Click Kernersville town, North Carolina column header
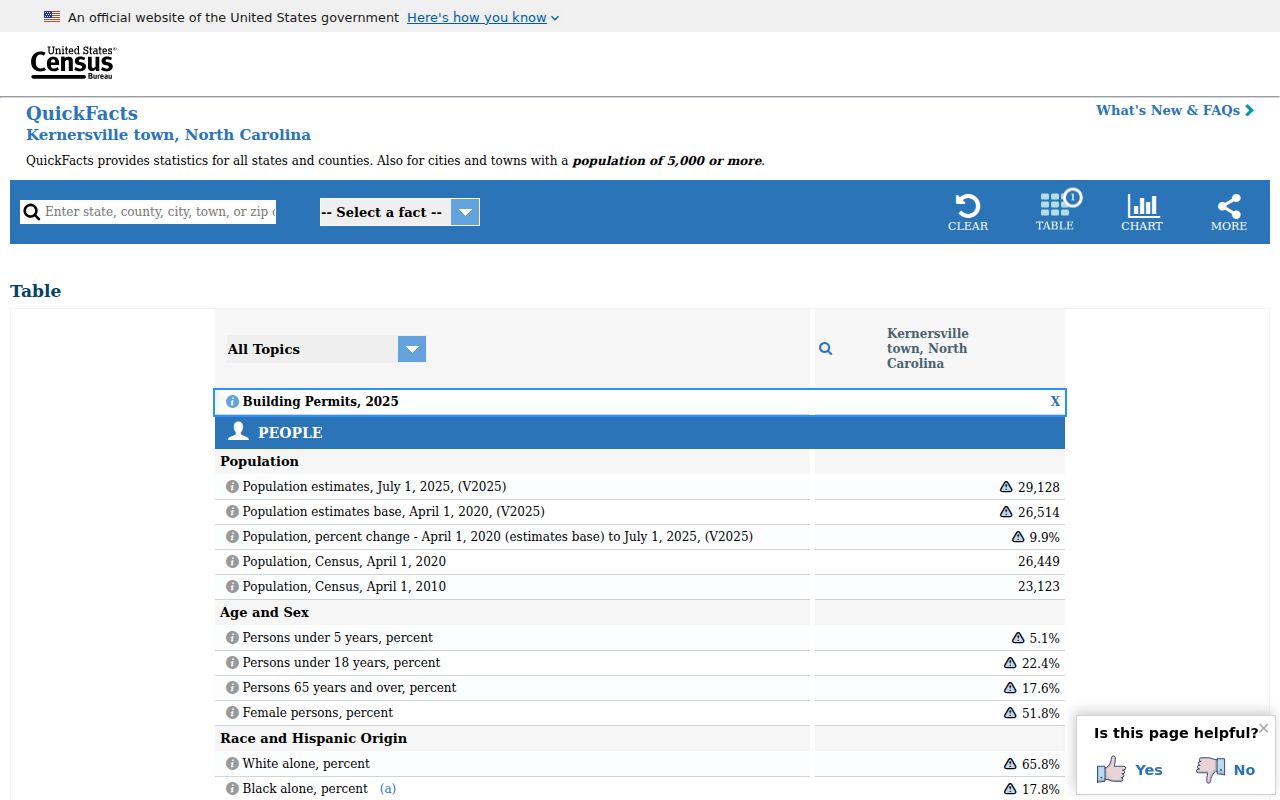This screenshot has height=800, width=1280. tap(927, 348)
